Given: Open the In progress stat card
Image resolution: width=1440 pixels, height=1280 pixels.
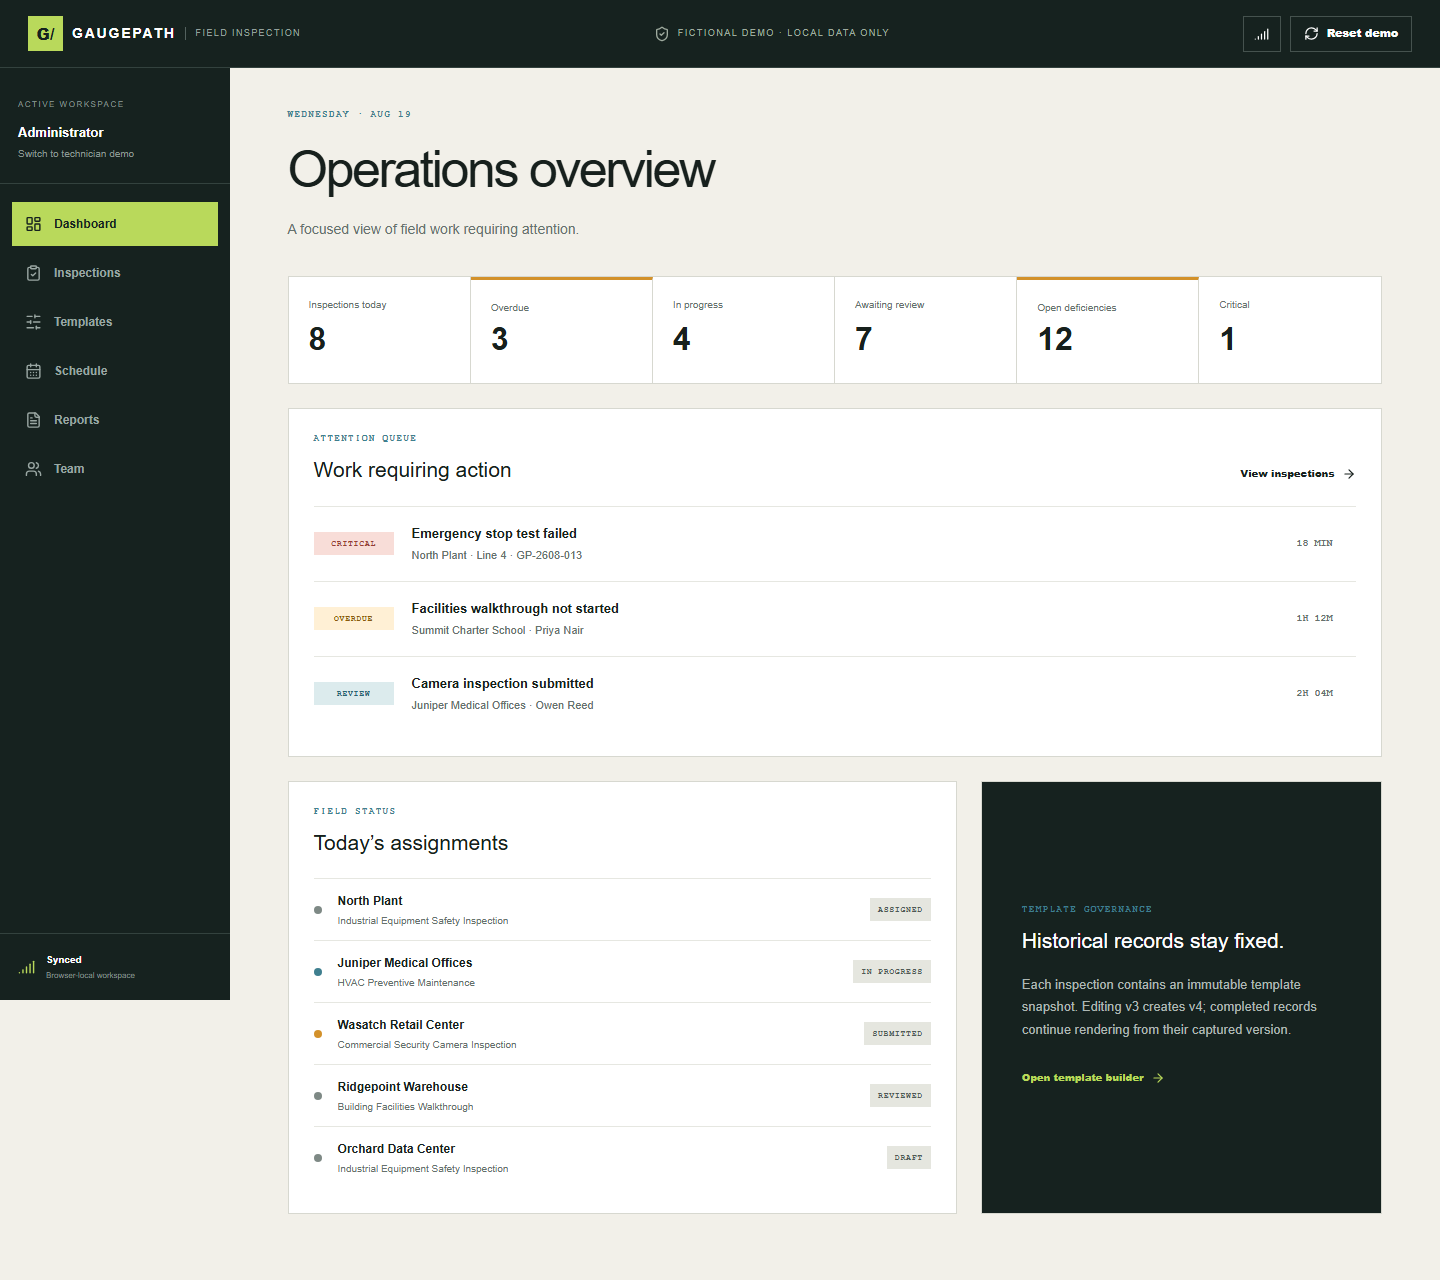Looking at the screenshot, I should pyautogui.click(x=743, y=330).
